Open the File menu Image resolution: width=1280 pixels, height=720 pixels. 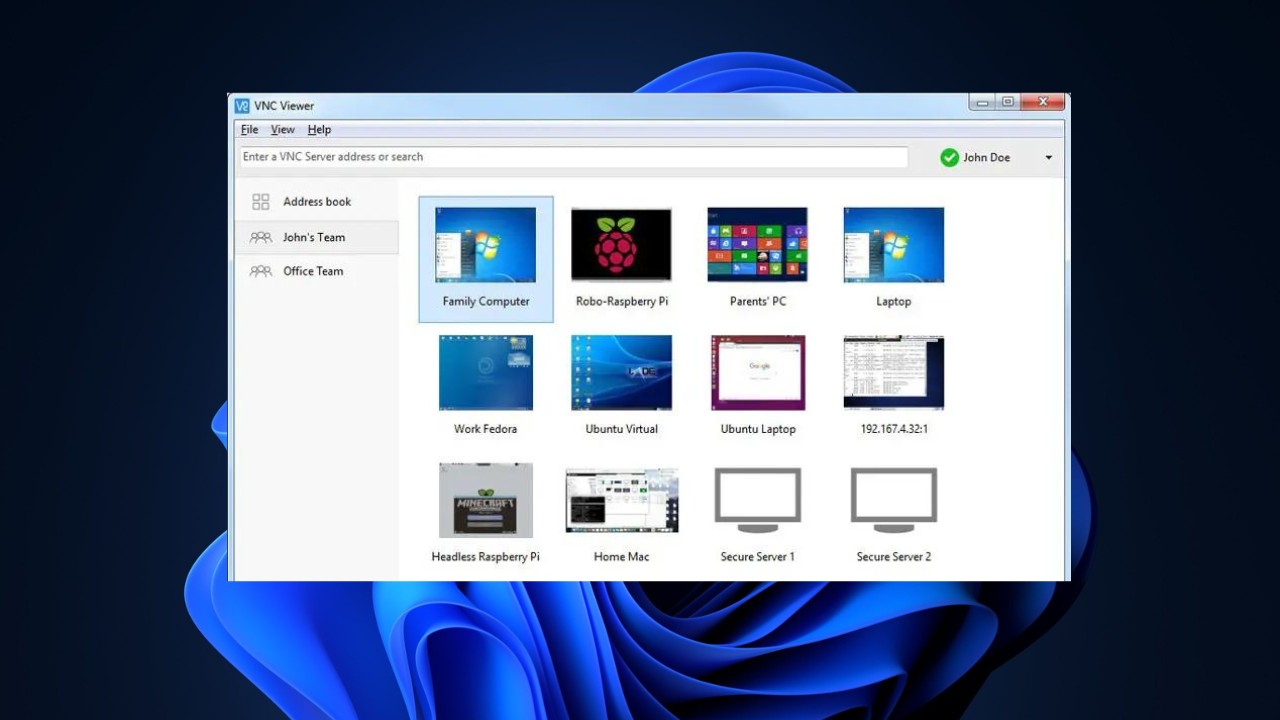click(x=249, y=130)
